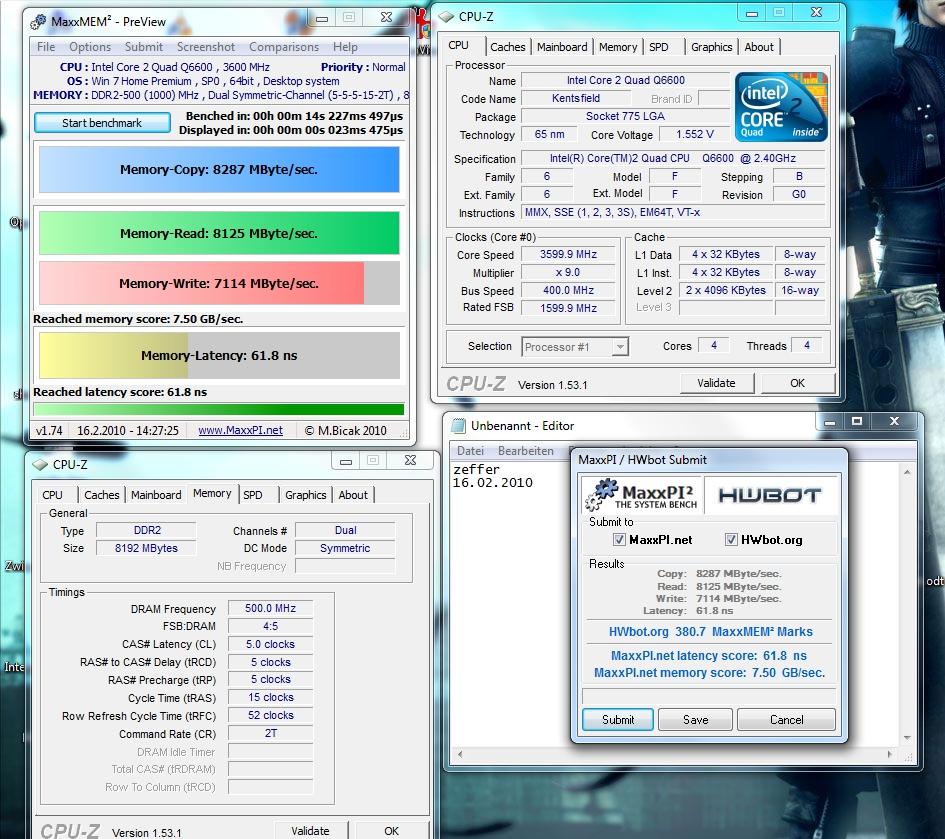Click the Start benchmark button

tap(102, 123)
